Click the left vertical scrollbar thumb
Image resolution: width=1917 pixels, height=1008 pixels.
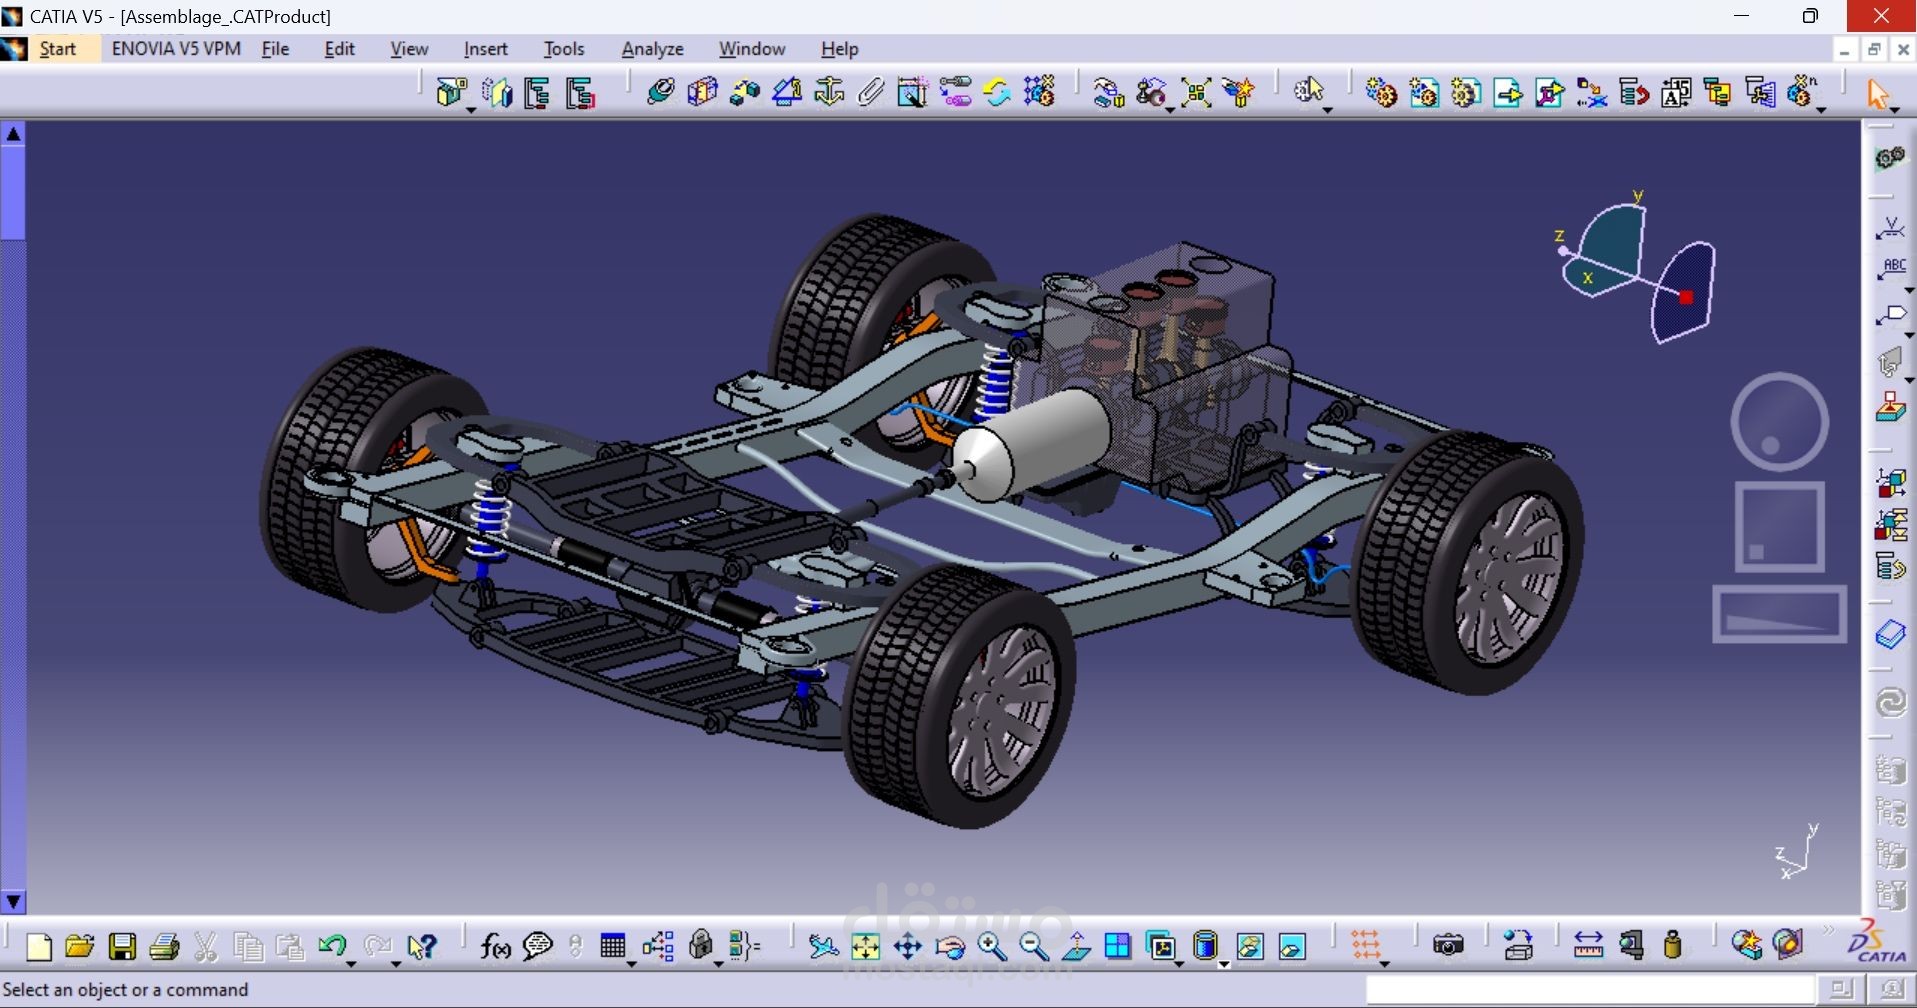click(x=13, y=191)
